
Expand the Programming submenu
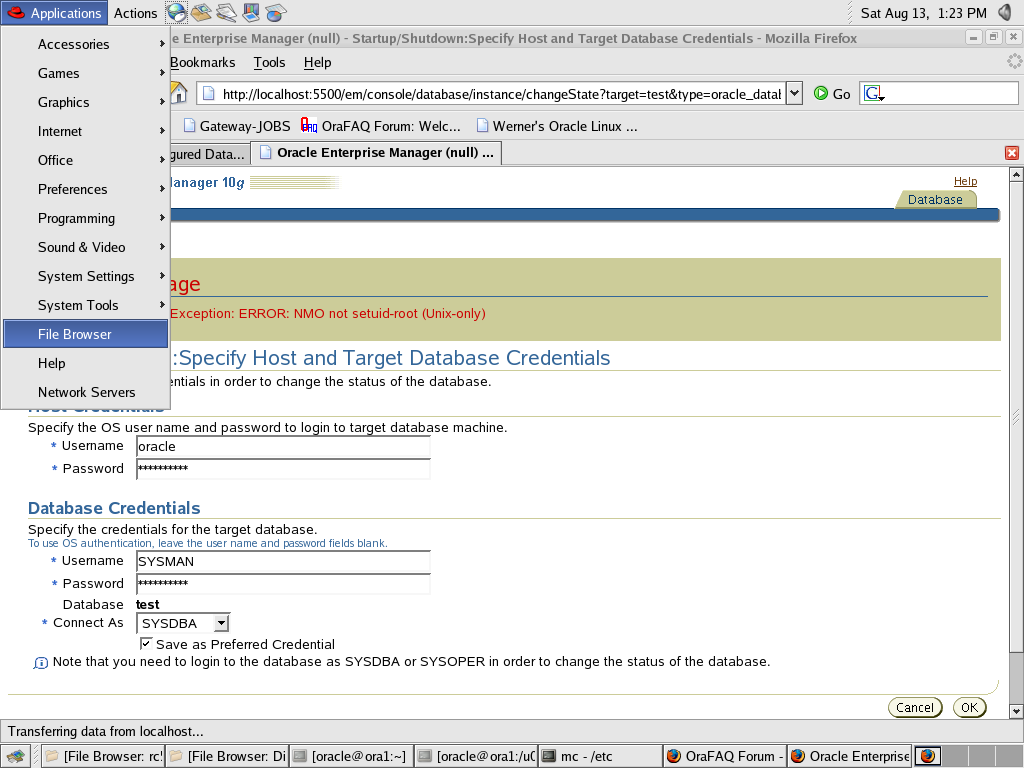[86, 218]
